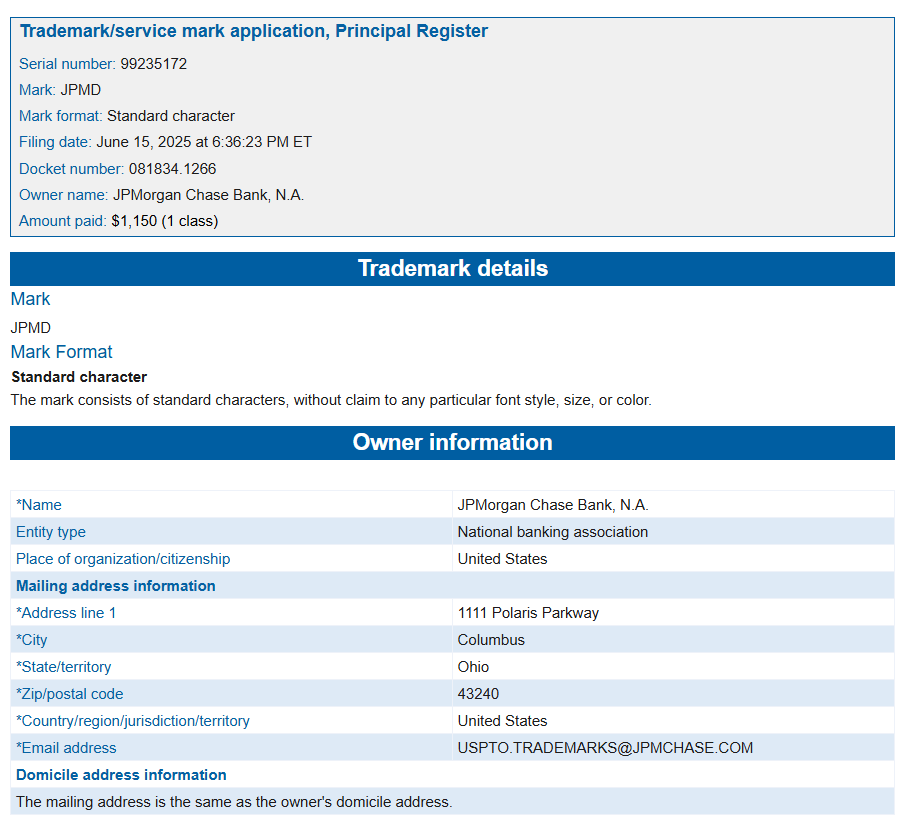Click the '*Name' field label
902x816 pixels.
click(x=39, y=505)
